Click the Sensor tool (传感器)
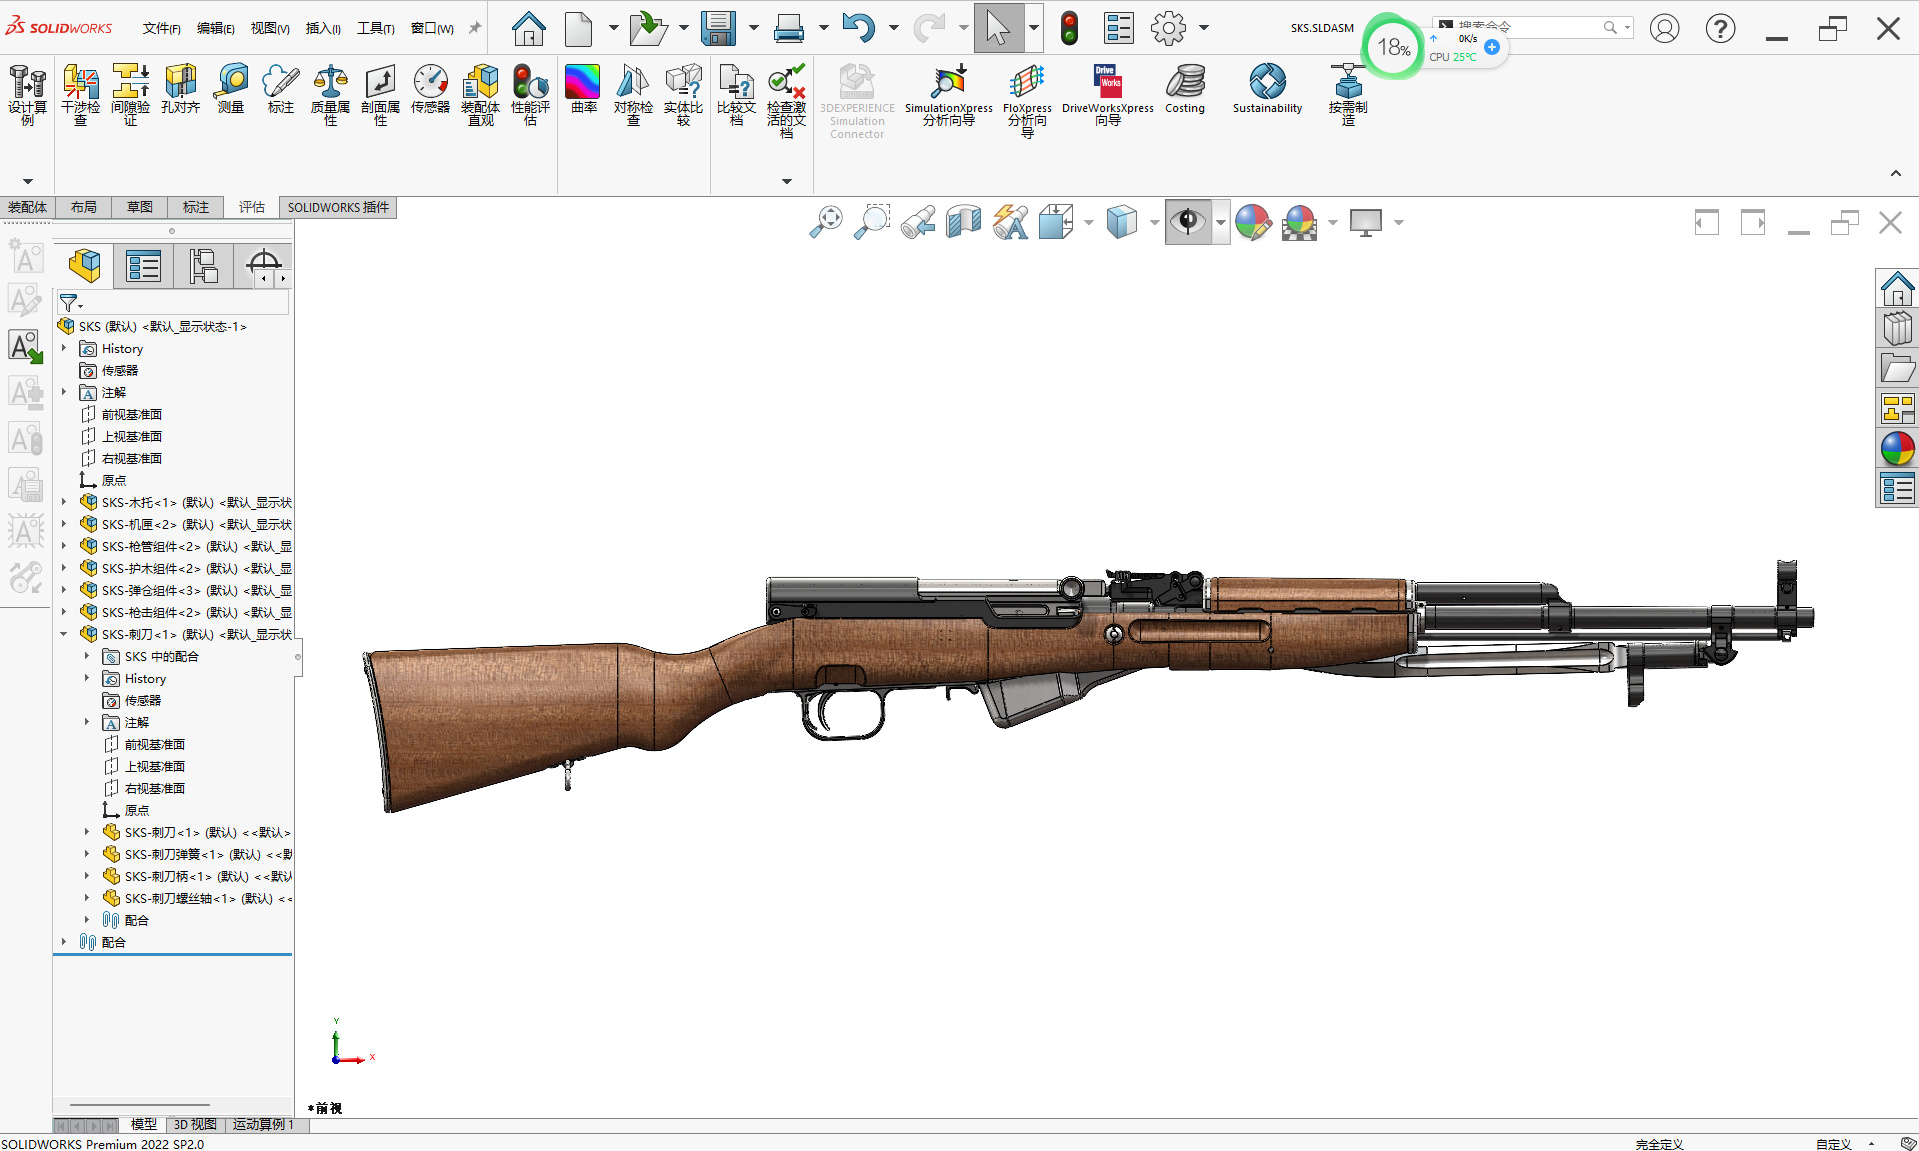 click(x=430, y=89)
